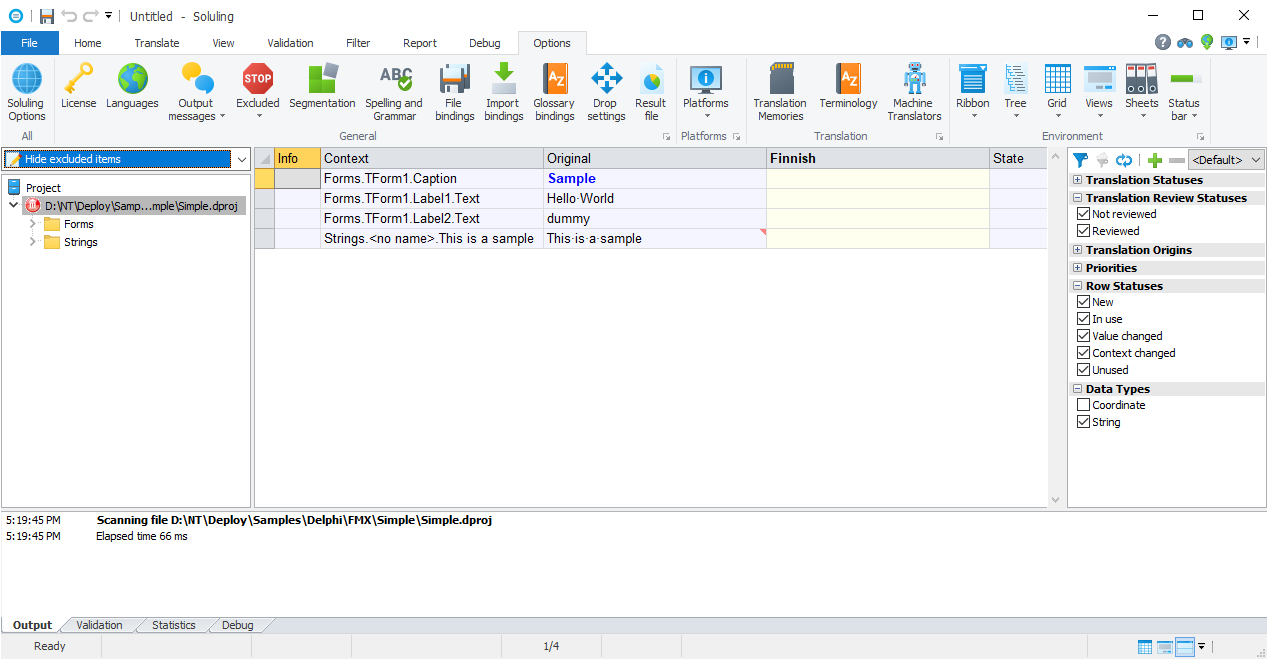Viewport: 1268px width, 660px height.
Task: Open Soluling Options
Action: (x=26, y=92)
